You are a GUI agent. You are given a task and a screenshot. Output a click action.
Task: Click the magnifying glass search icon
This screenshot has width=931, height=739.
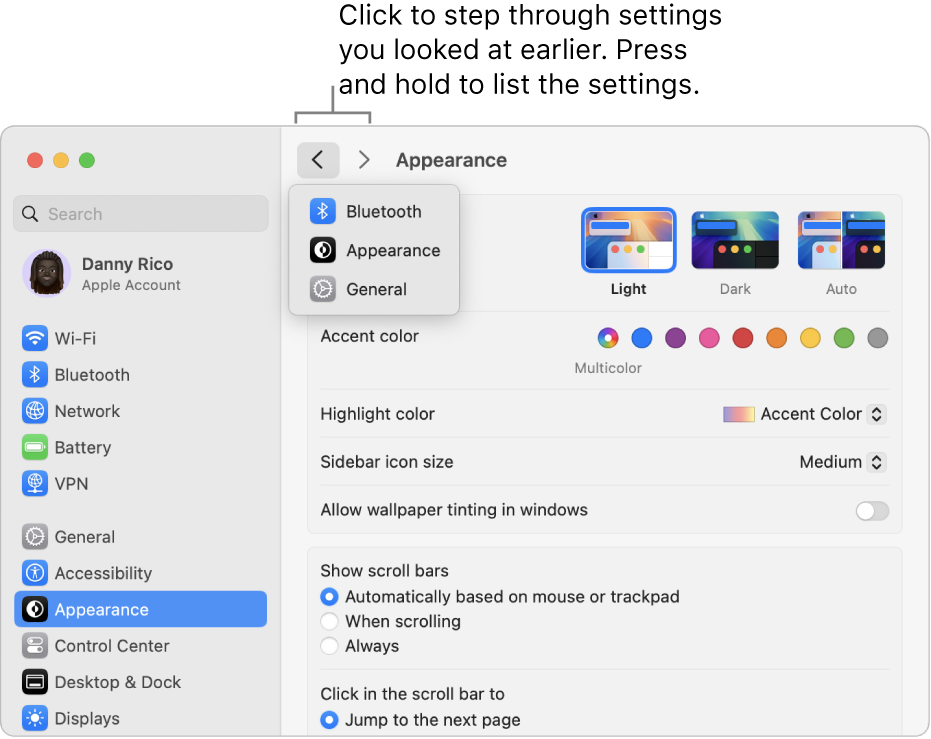(30, 214)
